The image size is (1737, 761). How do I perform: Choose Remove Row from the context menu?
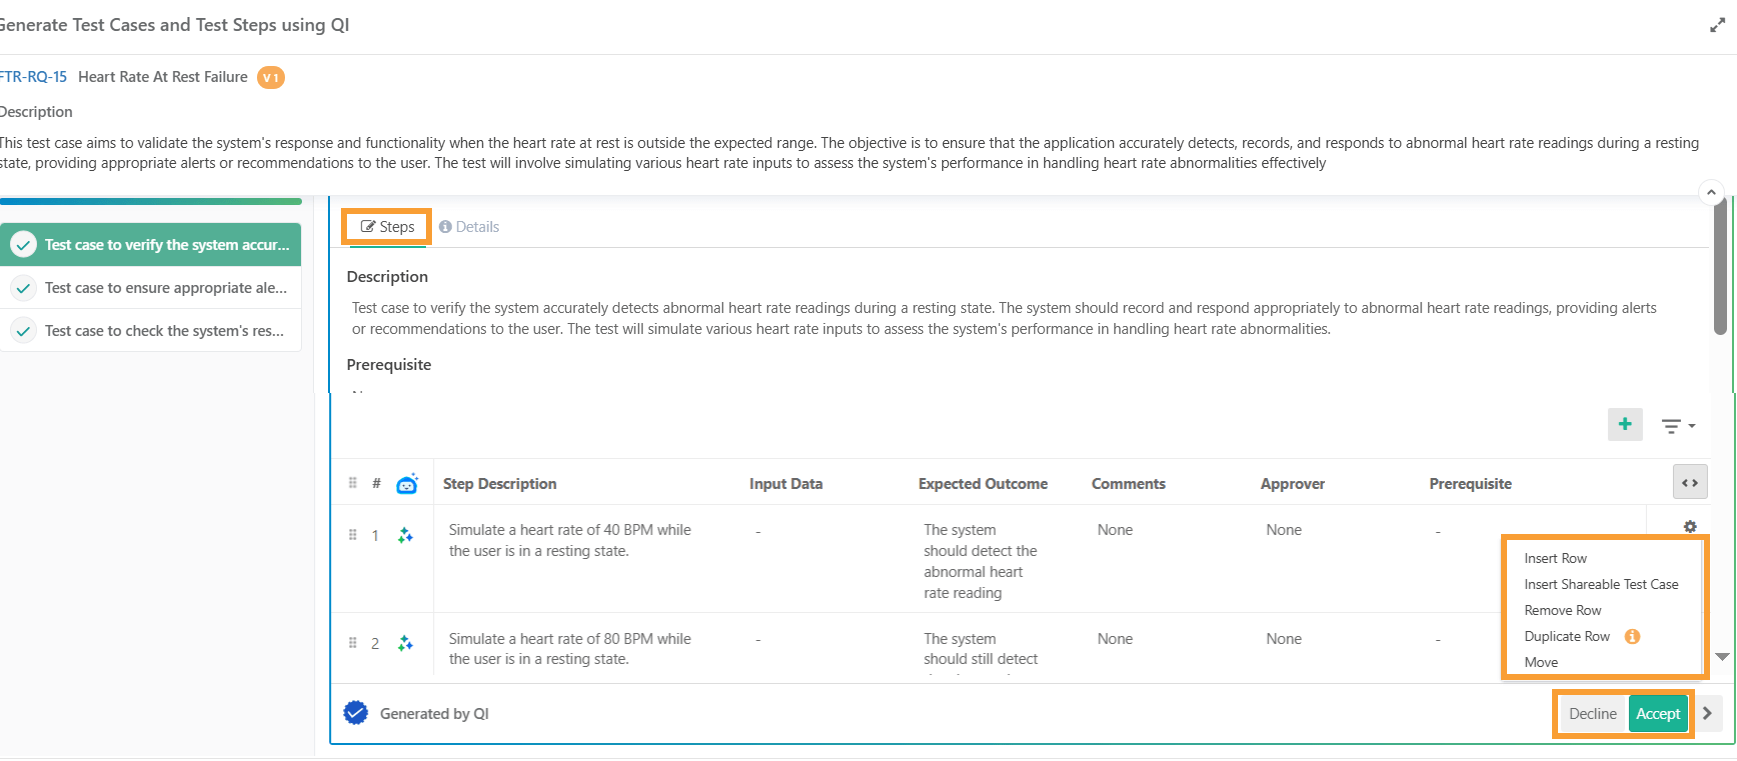tap(1562, 610)
